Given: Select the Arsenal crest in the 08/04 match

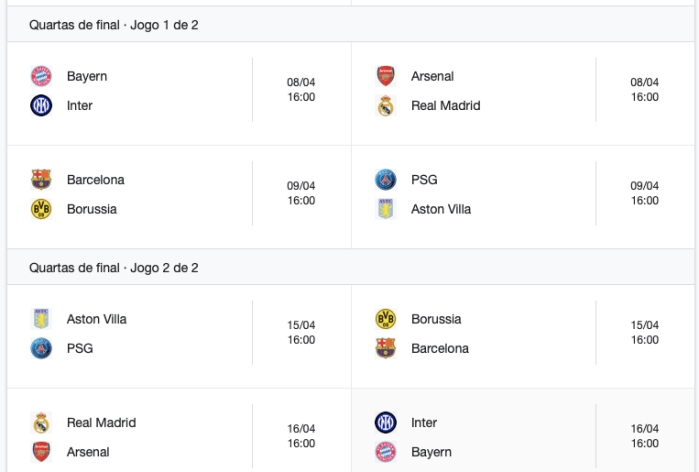Looking at the screenshot, I should (x=385, y=76).
